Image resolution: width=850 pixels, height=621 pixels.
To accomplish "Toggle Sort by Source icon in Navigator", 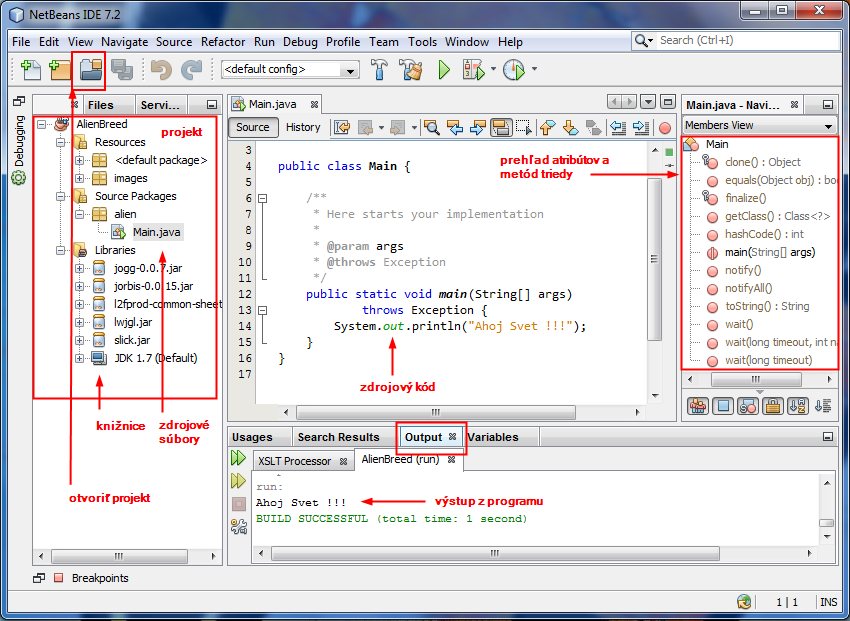I will [x=823, y=406].
